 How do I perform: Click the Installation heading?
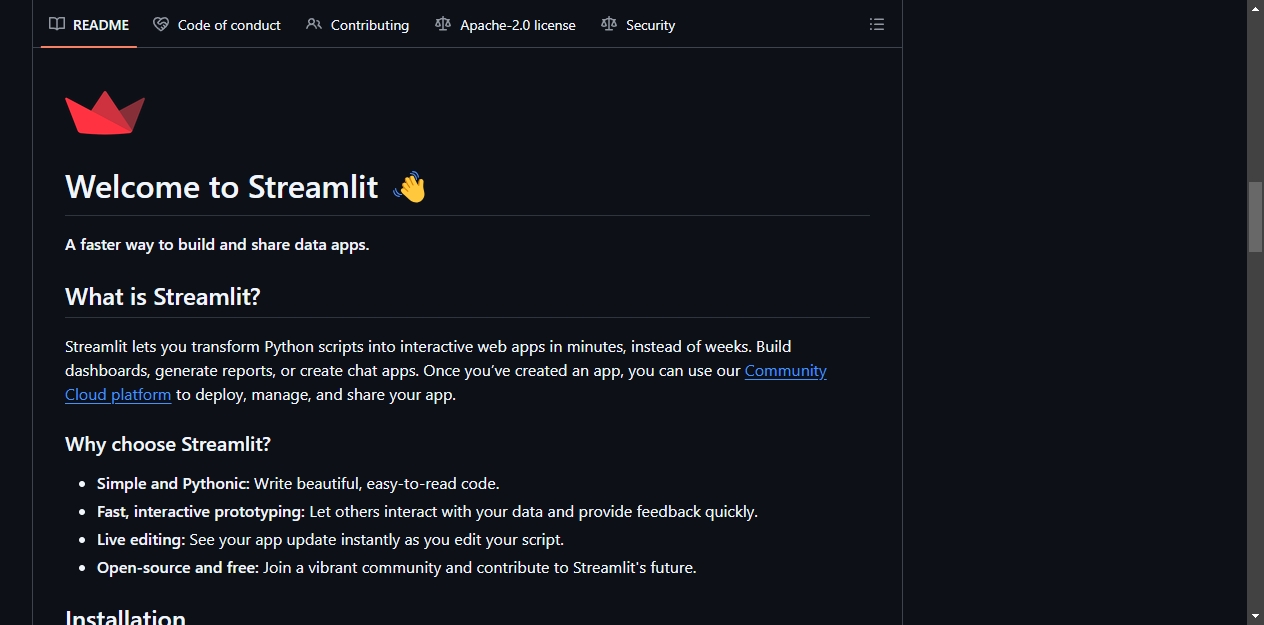[x=126, y=618]
